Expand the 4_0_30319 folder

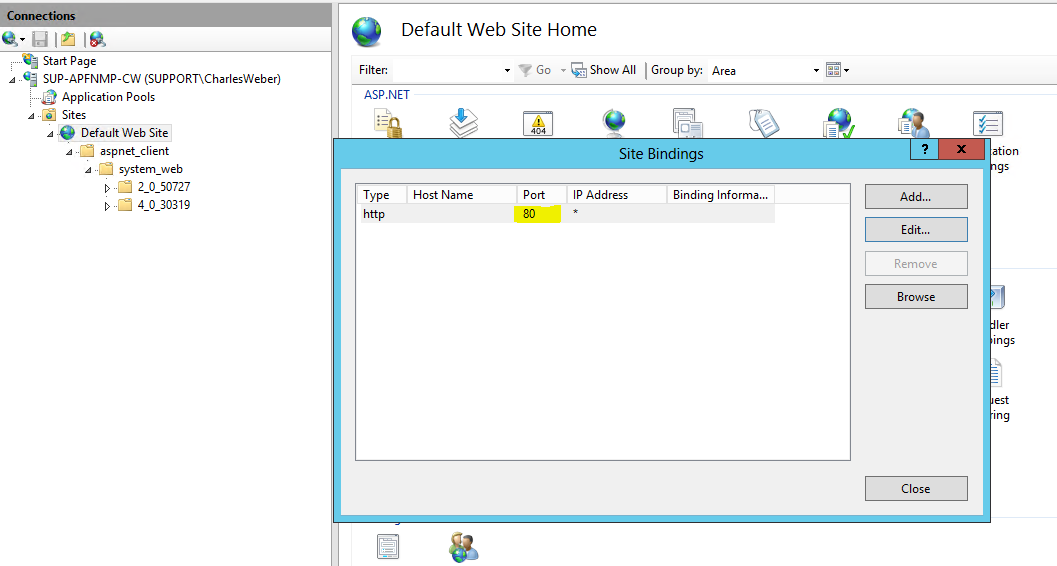[107, 206]
